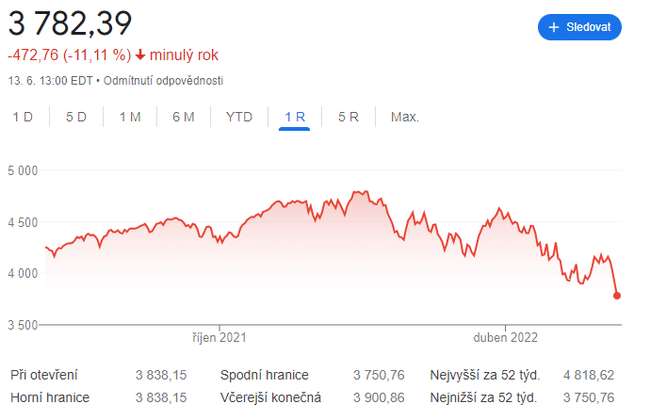Viewport: 650px width, 418px height.
Task: Select the active 1 R tab
Action: click(295, 117)
